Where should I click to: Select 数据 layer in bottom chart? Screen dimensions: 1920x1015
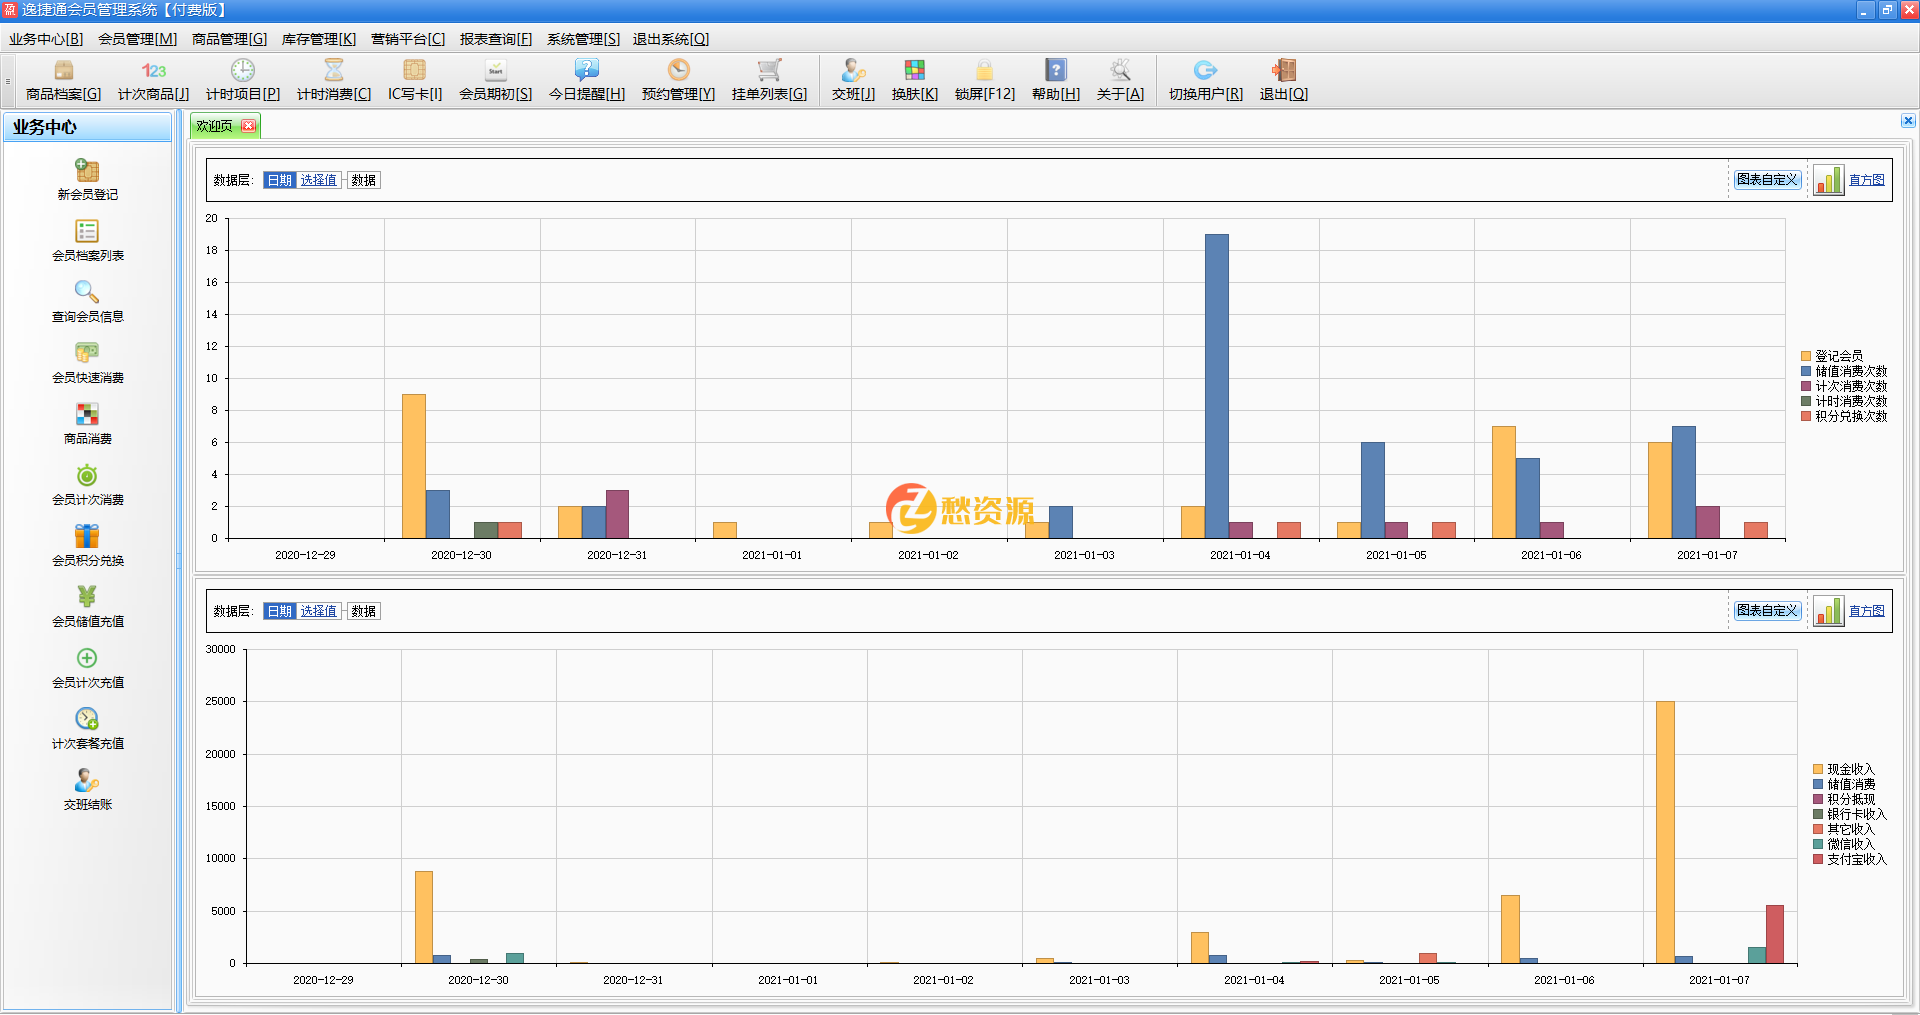[363, 611]
